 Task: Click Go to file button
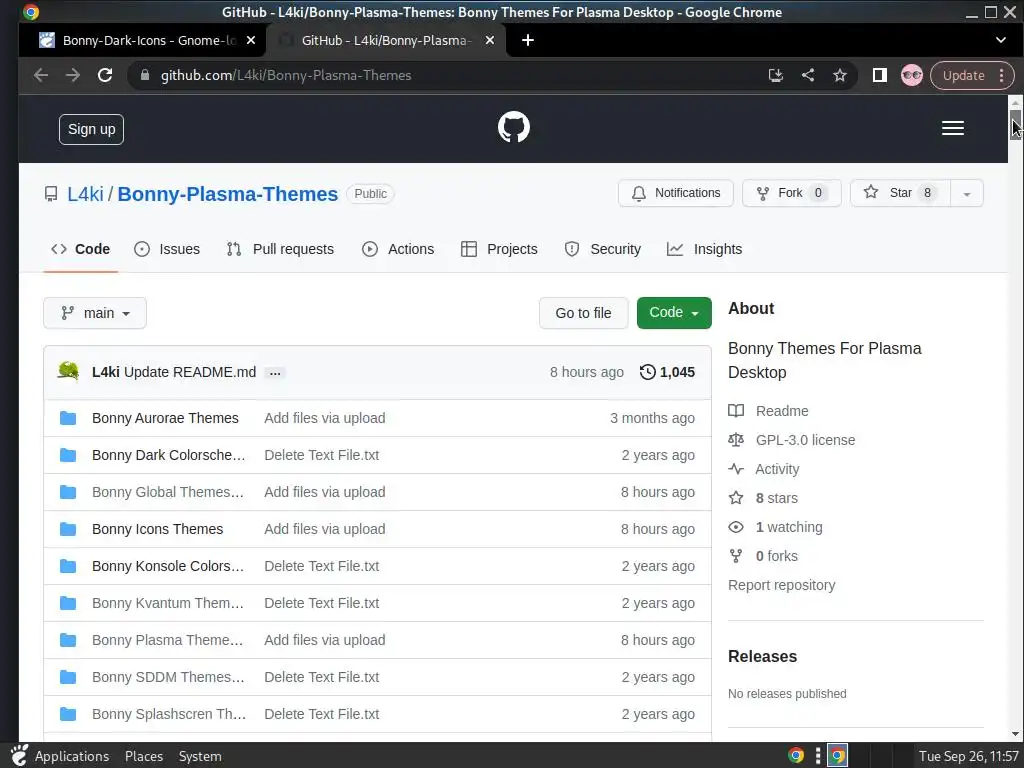(x=583, y=313)
